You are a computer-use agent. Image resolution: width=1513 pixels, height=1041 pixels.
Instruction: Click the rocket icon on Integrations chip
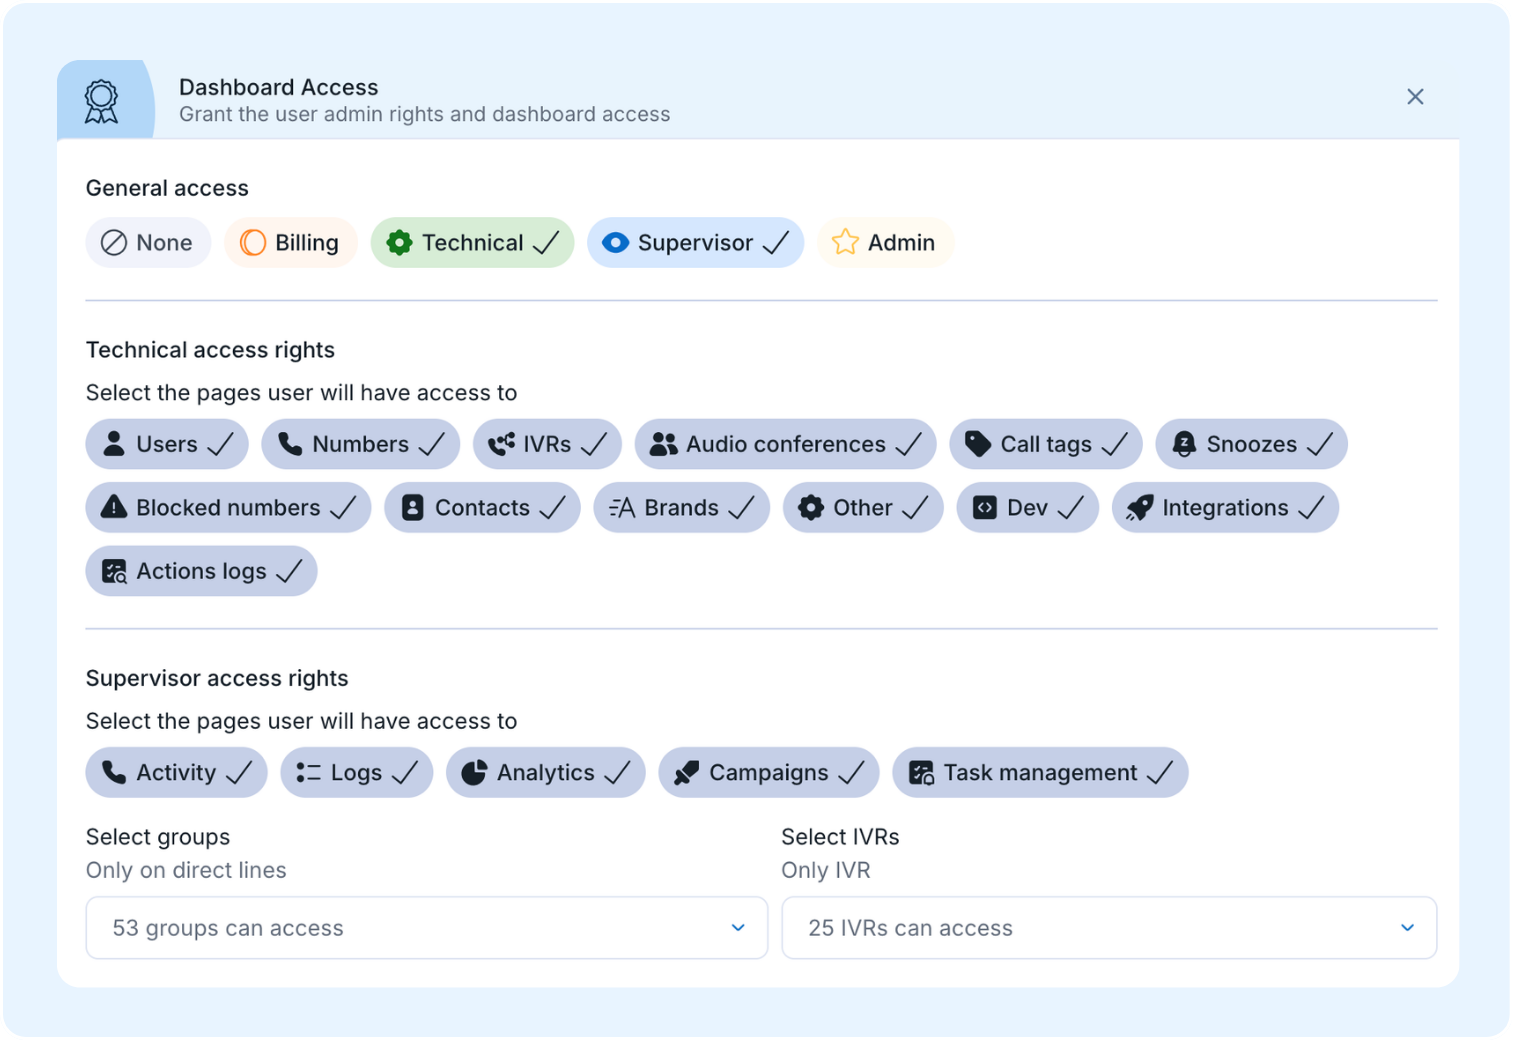pyautogui.click(x=1139, y=508)
